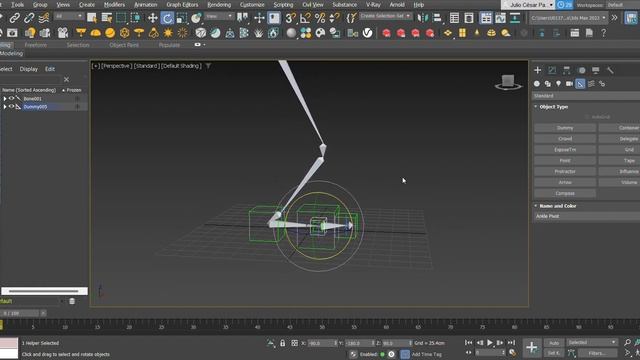Open the Motion tab in Command Panel
This screenshot has width=640, height=360.
[582, 70]
